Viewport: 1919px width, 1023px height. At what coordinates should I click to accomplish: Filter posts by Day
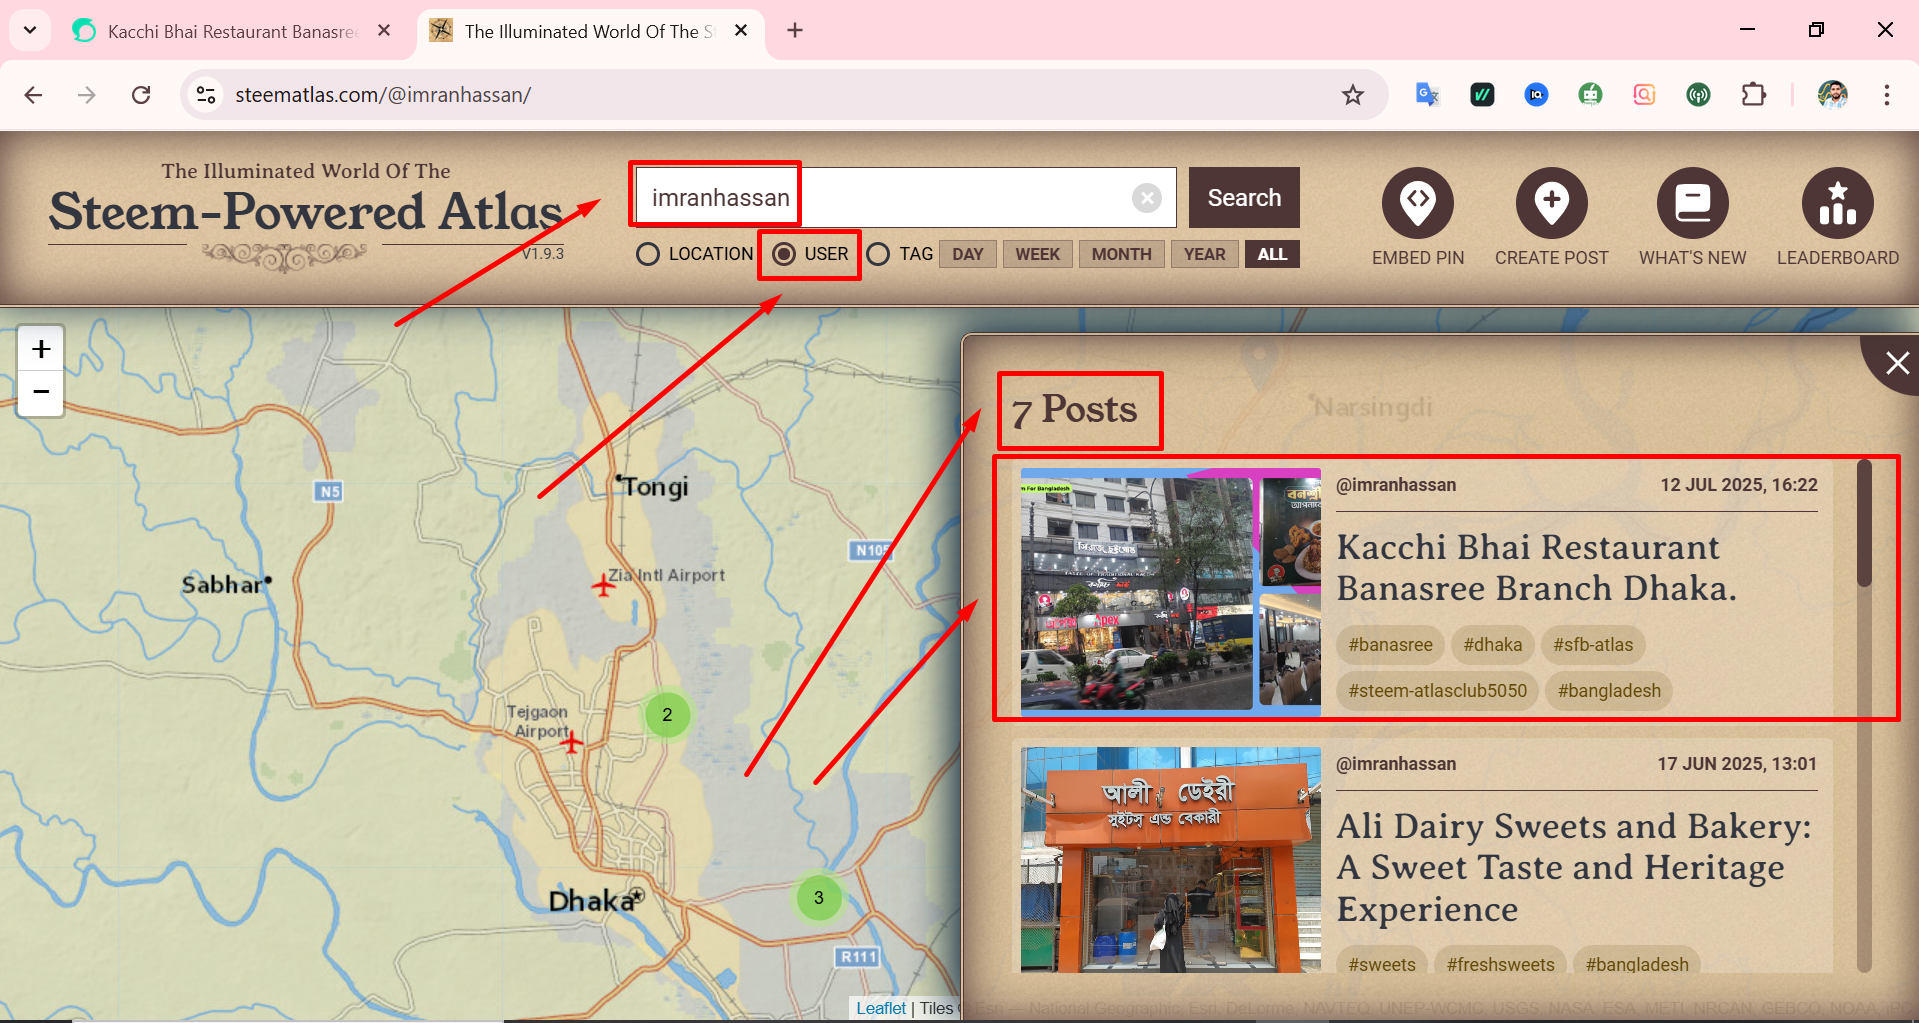967,254
